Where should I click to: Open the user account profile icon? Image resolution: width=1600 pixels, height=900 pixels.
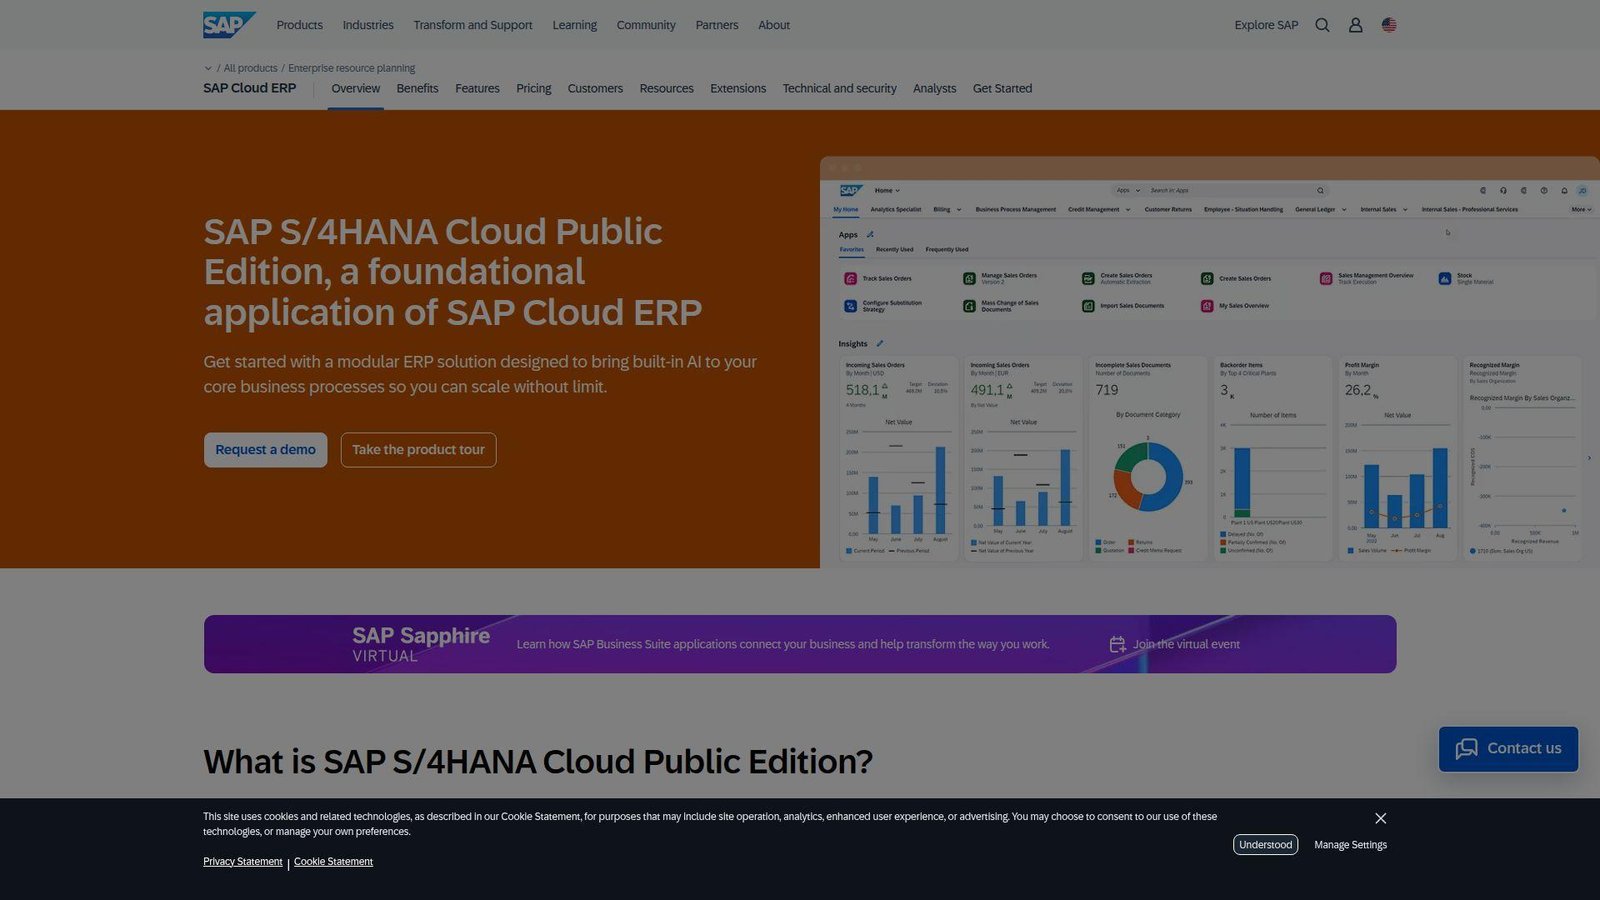[x=1355, y=25]
